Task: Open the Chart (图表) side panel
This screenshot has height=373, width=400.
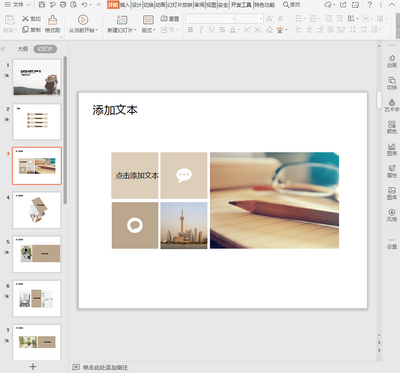Action: 392,149
